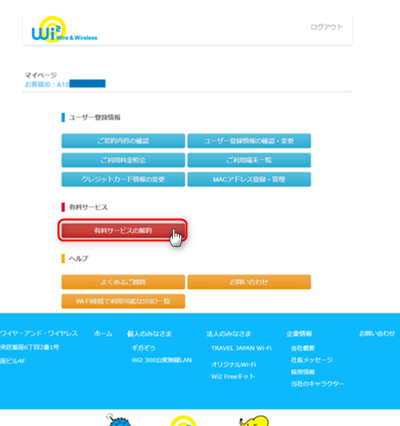Open the ギガぞう footer link
Screen dimensions: 400x426
pos(143,348)
